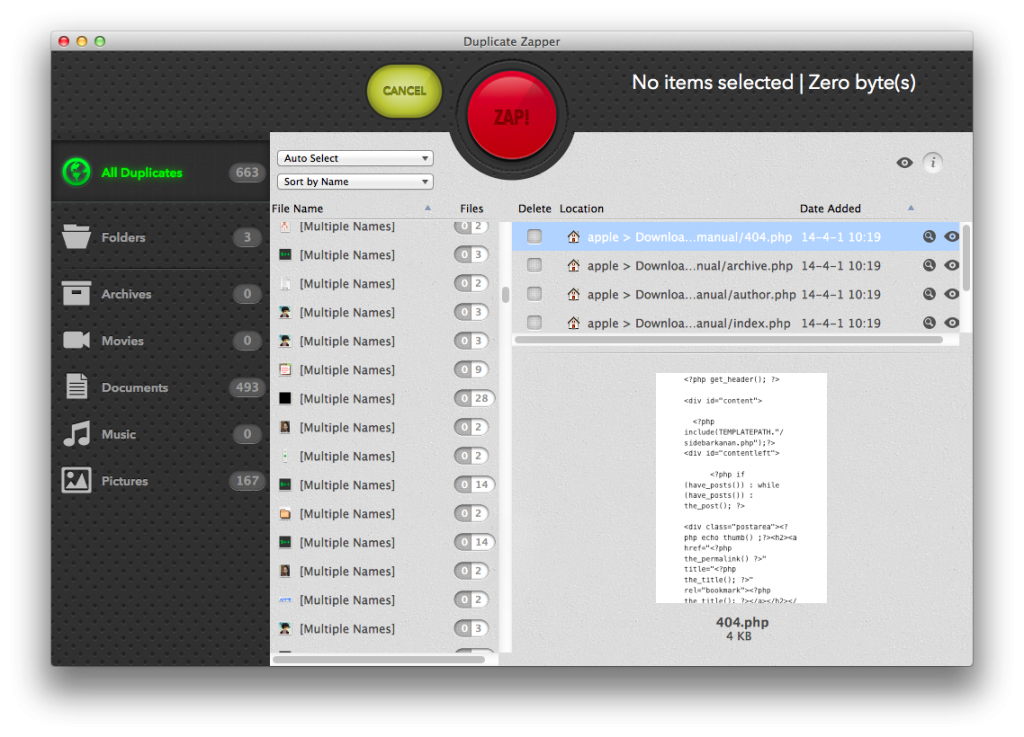Image resolution: width=1024 pixels, height=737 pixels.
Task: Open the Pictures sidebar icon
Action: 77,481
